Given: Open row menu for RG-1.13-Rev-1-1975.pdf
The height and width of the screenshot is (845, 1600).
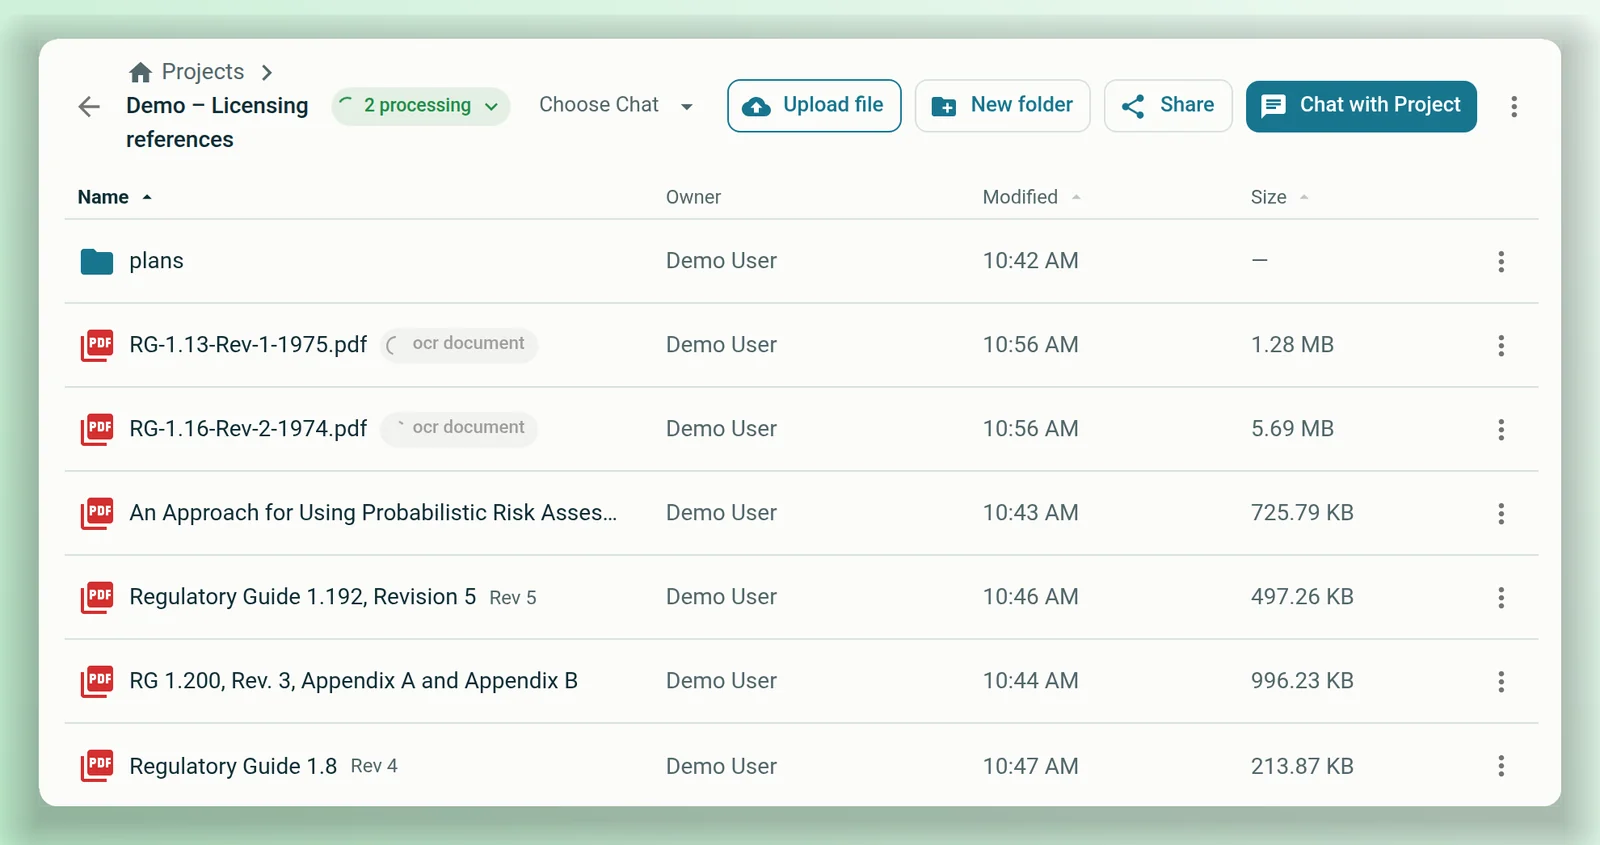Looking at the screenshot, I should (x=1501, y=346).
